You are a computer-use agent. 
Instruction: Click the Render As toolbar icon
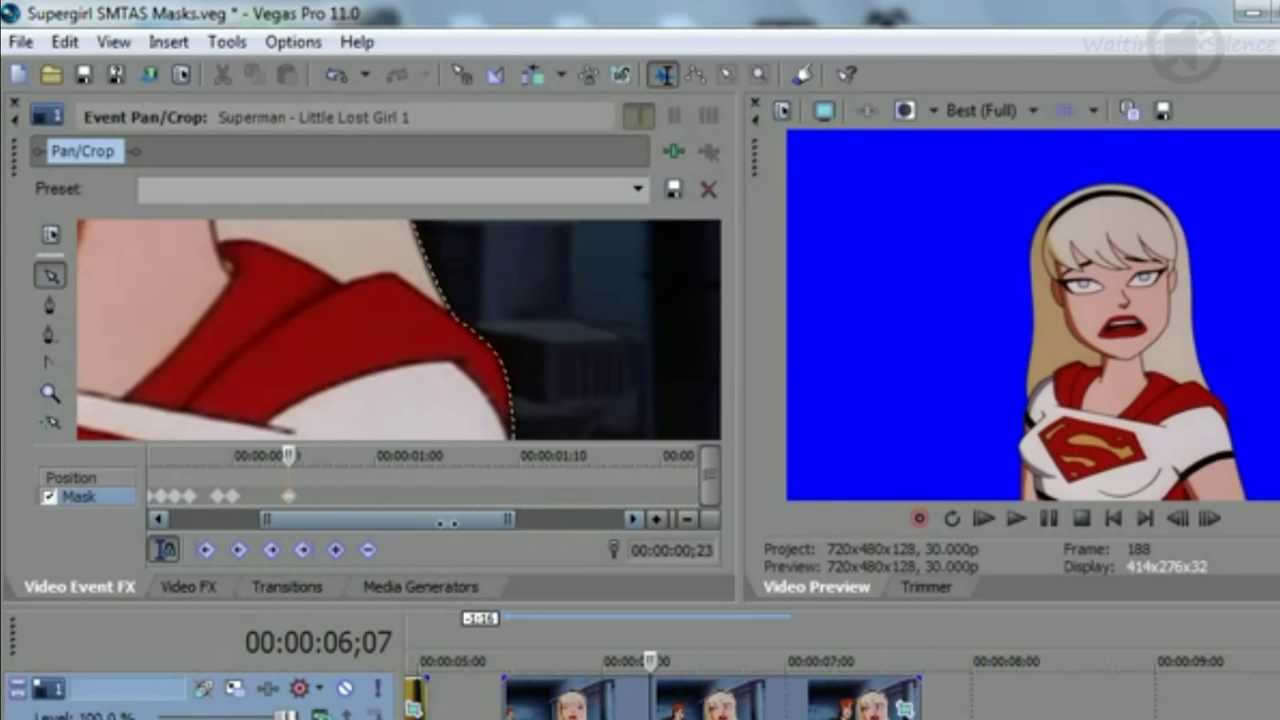[149, 75]
